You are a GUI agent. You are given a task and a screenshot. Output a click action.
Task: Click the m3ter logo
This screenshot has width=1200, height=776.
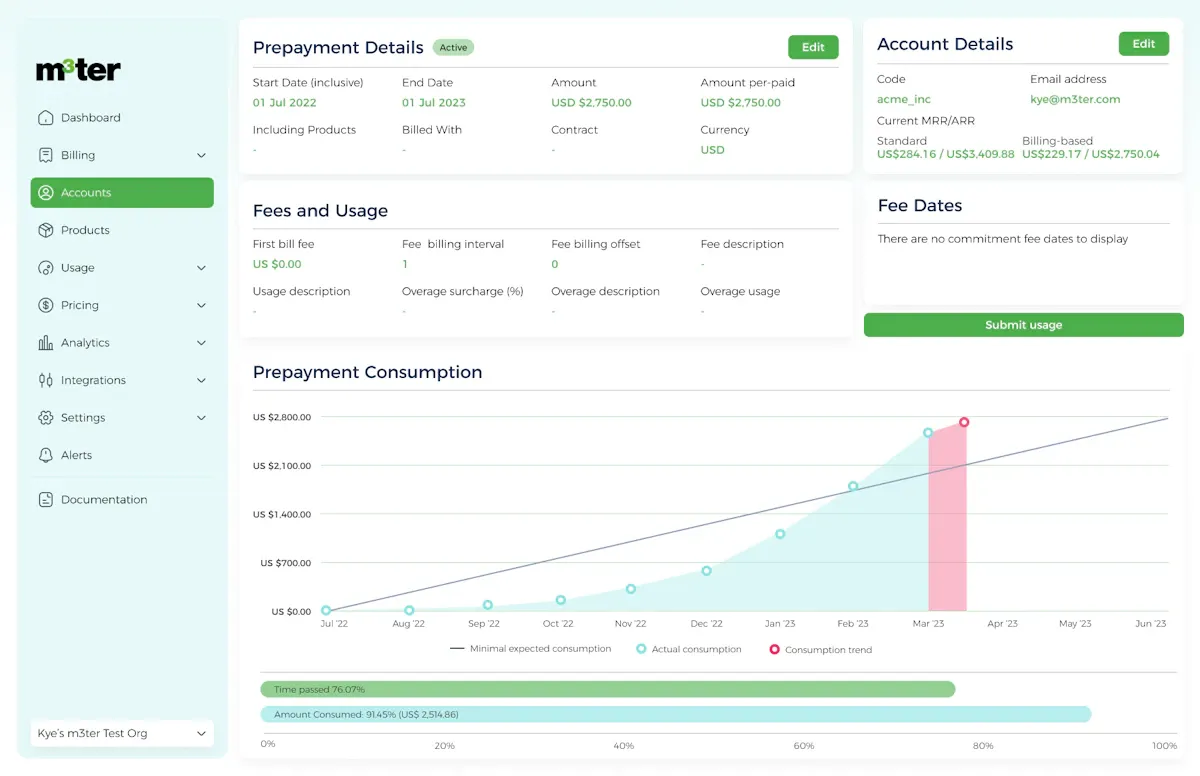pyautogui.click(x=78, y=69)
